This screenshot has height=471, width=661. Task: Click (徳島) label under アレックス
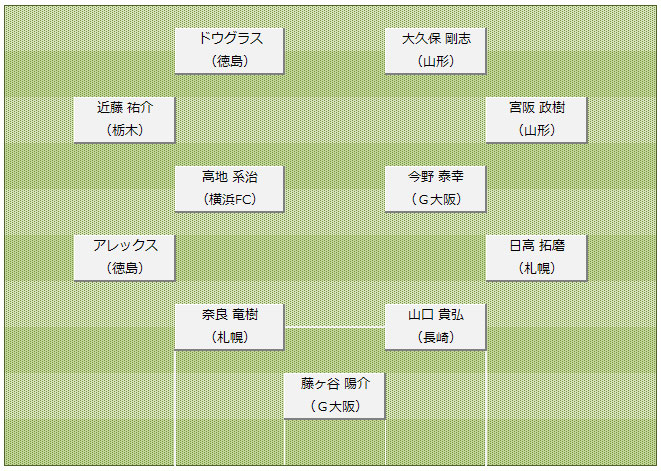(x=125, y=268)
